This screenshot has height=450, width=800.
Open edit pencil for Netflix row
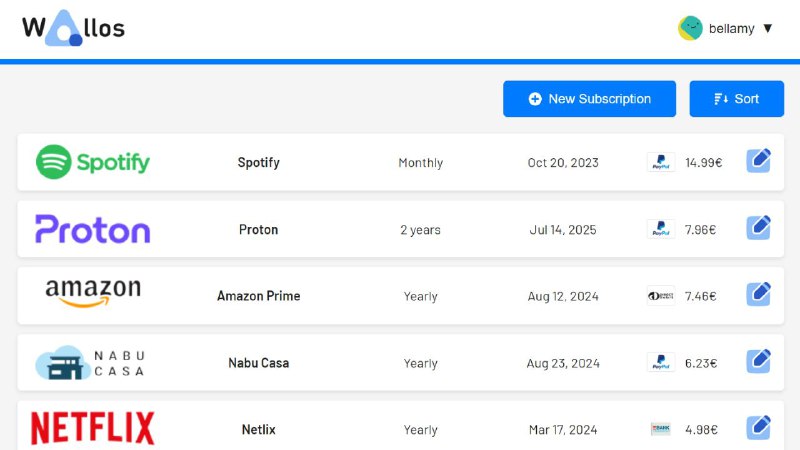coord(758,428)
